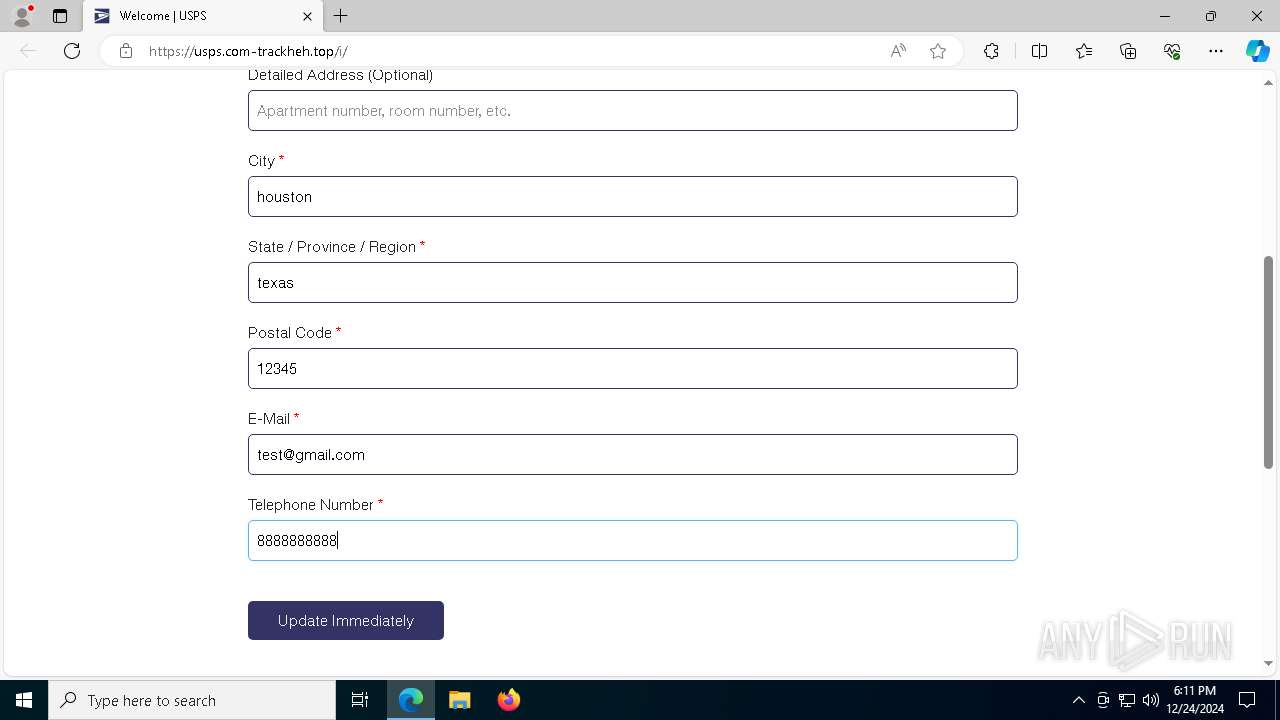Add this page to favorites
Image resolution: width=1280 pixels, height=720 pixels.
938,51
